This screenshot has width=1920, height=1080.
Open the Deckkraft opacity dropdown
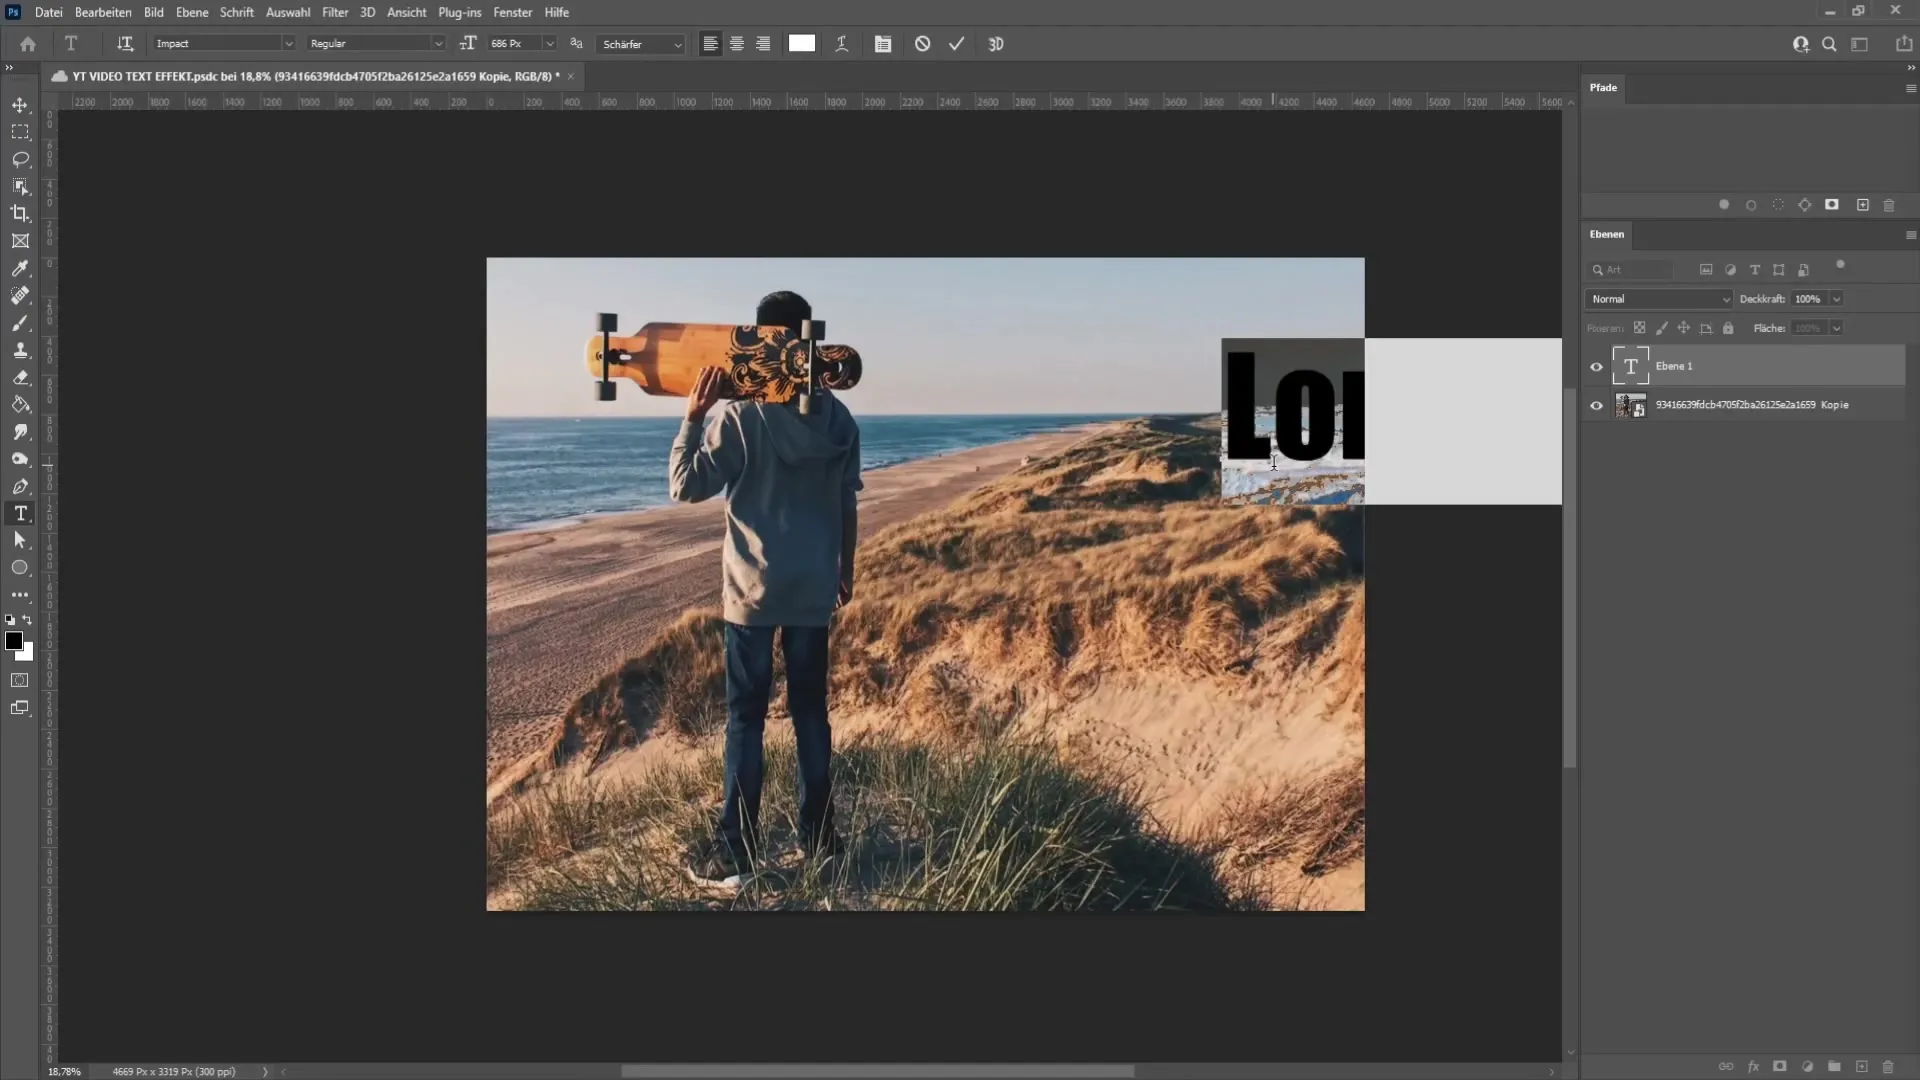click(1836, 299)
